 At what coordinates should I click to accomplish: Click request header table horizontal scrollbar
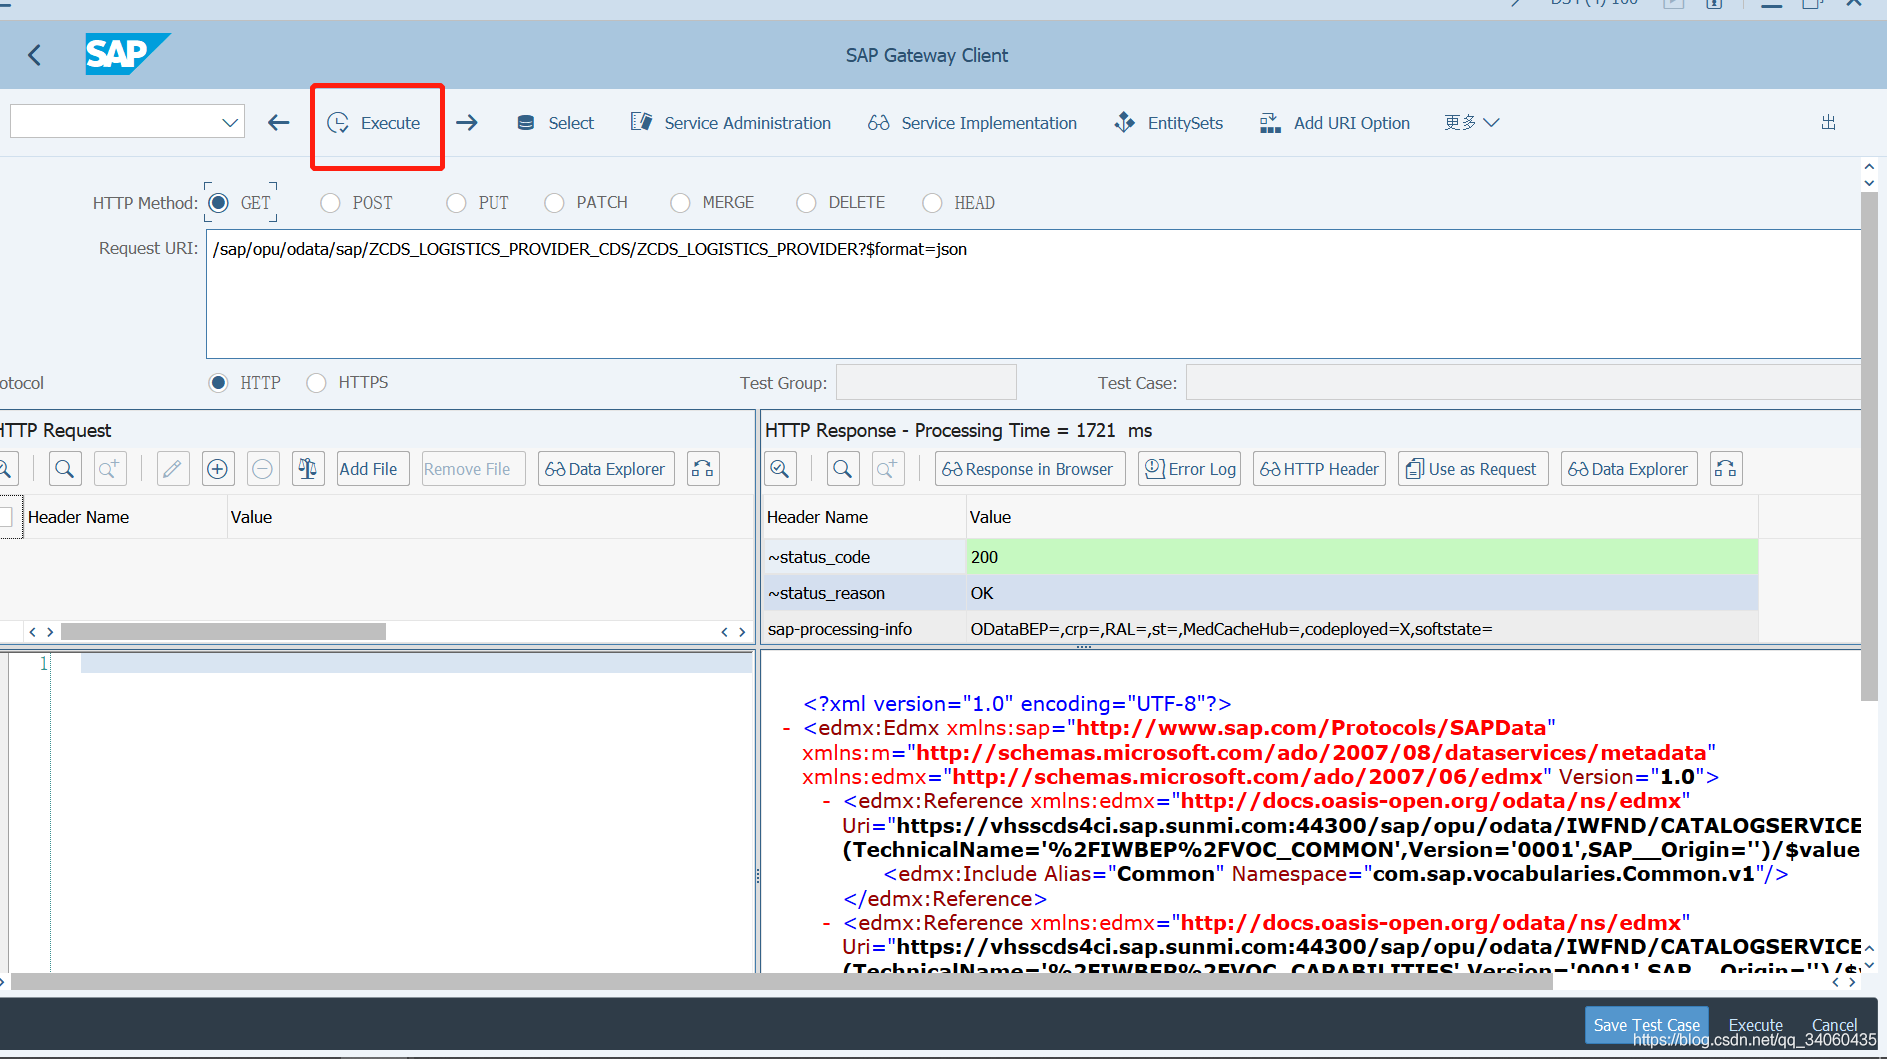pyautogui.click(x=223, y=632)
